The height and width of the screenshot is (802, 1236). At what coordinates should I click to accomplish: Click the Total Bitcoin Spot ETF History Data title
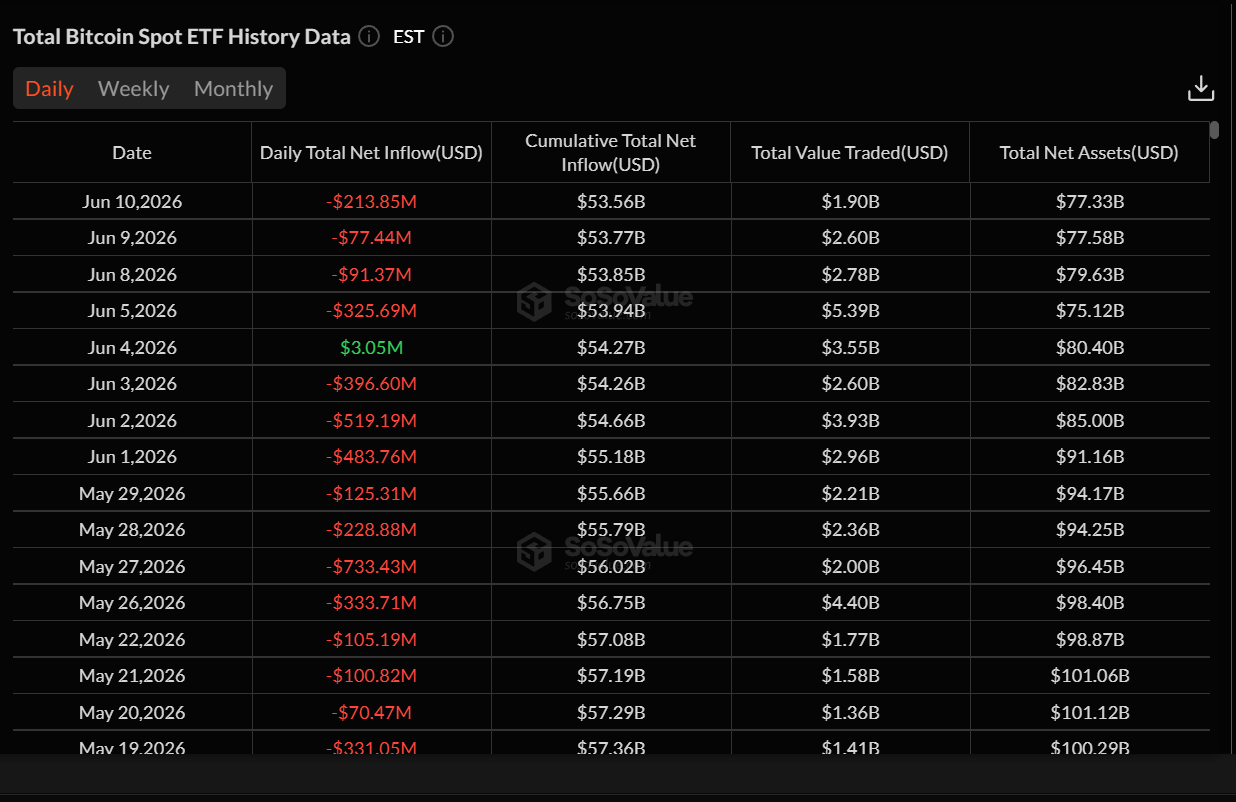(x=182, y=37)
